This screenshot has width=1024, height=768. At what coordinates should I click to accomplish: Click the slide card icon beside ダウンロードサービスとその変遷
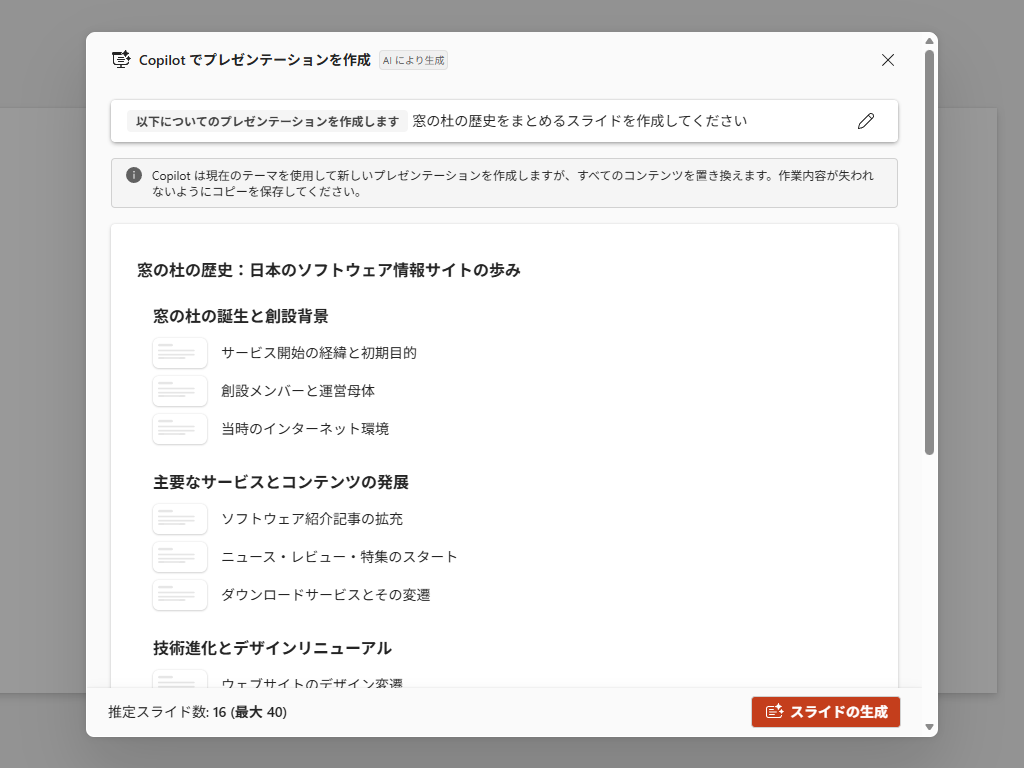point(180,595)
